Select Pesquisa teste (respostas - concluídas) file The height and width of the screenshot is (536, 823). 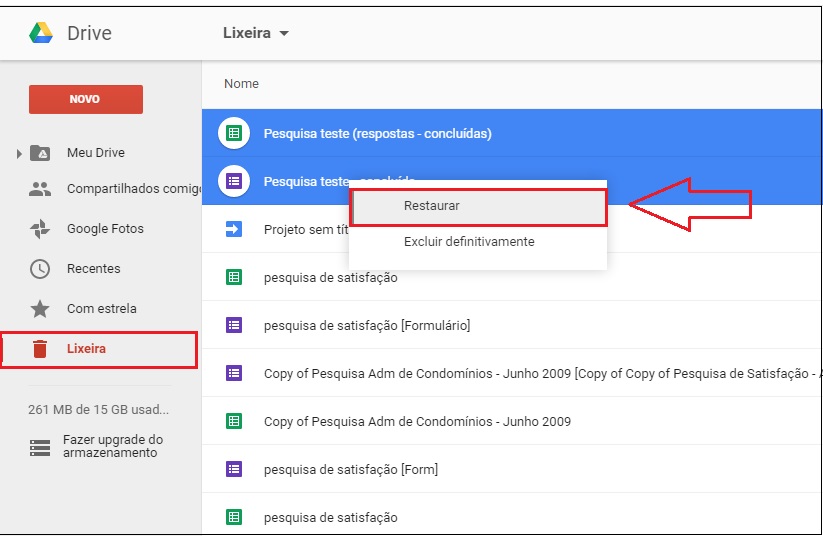coord(377,133)
